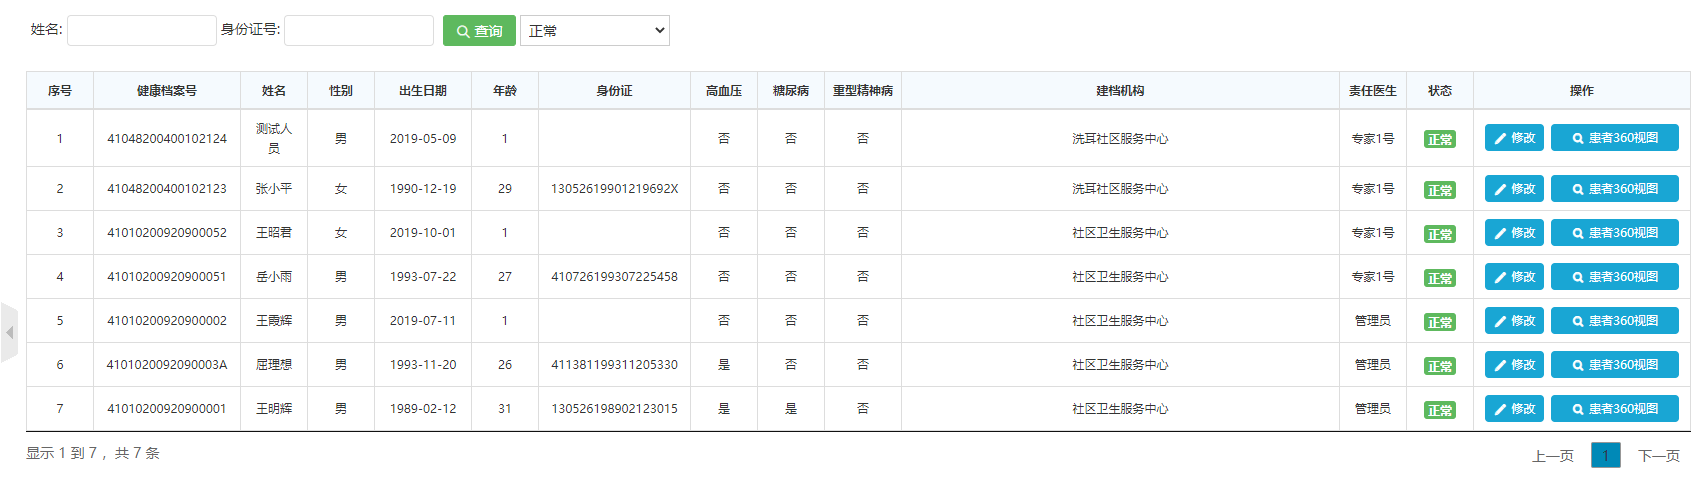
Task: Open the 正常 status dropdown
Action: (594, 31)
